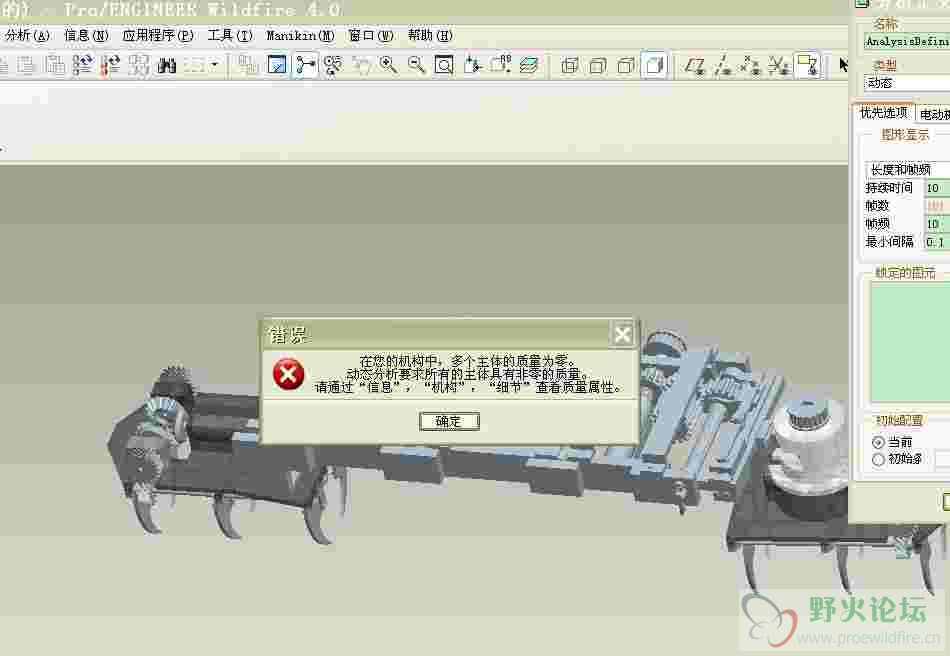The height and width of the screenshot is (656, 950).
Task: Open the 工具(T) menu
Action: pyautogui.click(x=230, y=36)
